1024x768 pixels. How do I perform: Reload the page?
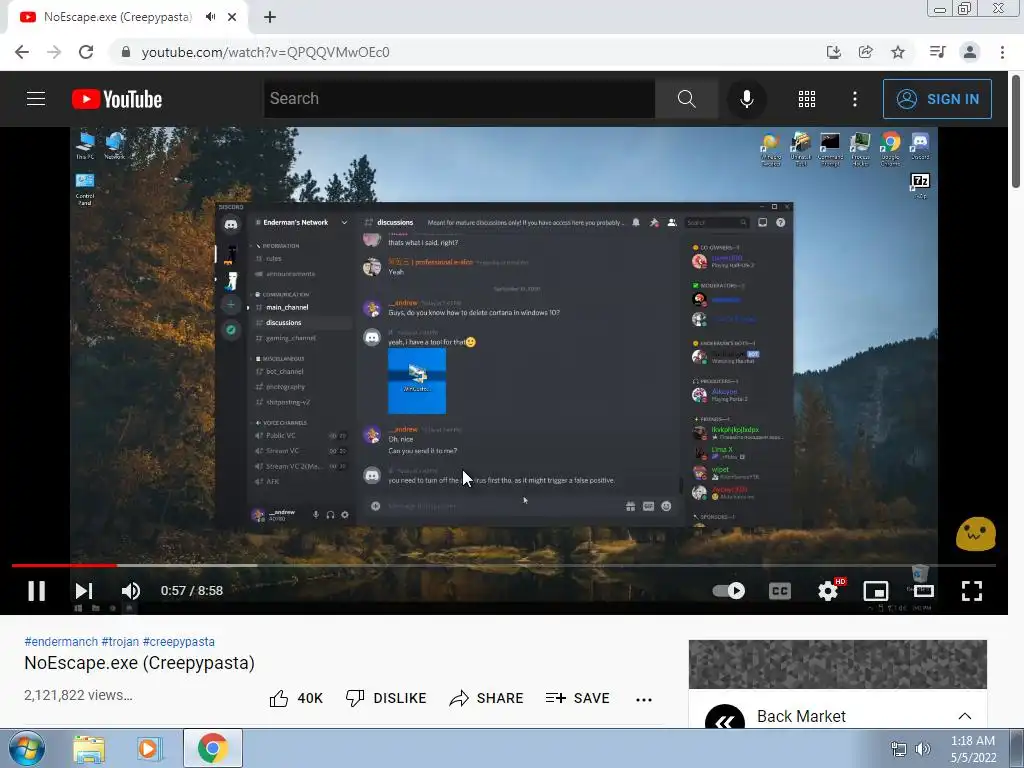(x=86, y=52)
